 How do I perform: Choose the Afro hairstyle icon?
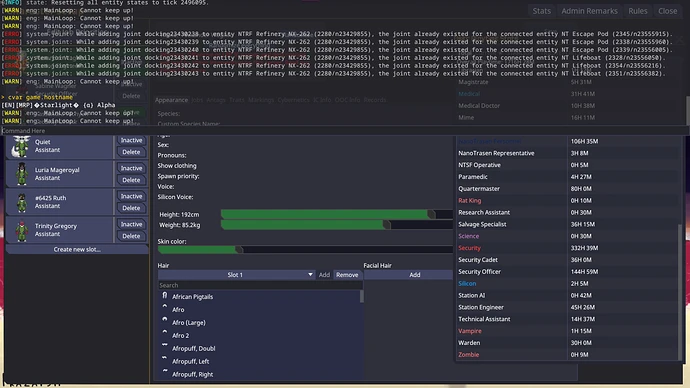[x=165, y=307]
